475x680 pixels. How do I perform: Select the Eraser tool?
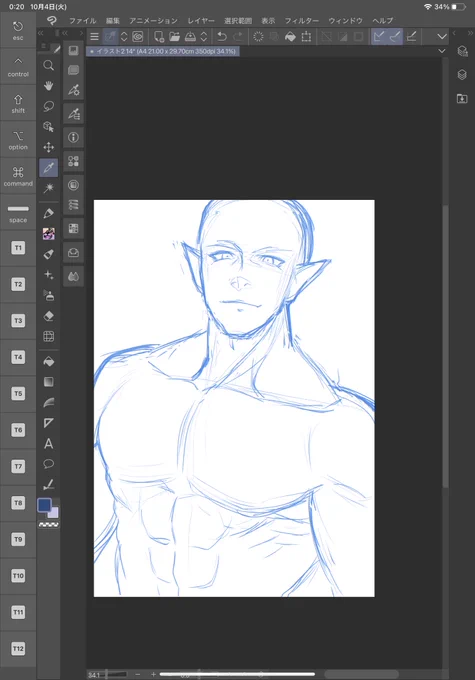(x=49, y=316)
